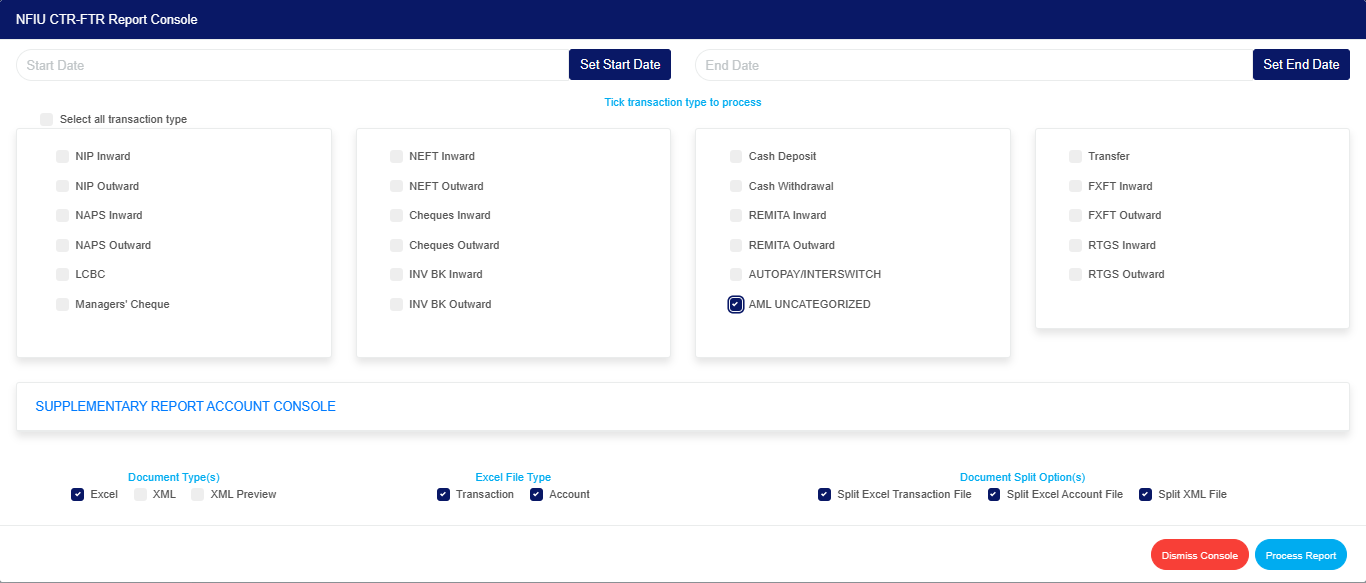Click the Process Report button

(x=1300, y=555)
